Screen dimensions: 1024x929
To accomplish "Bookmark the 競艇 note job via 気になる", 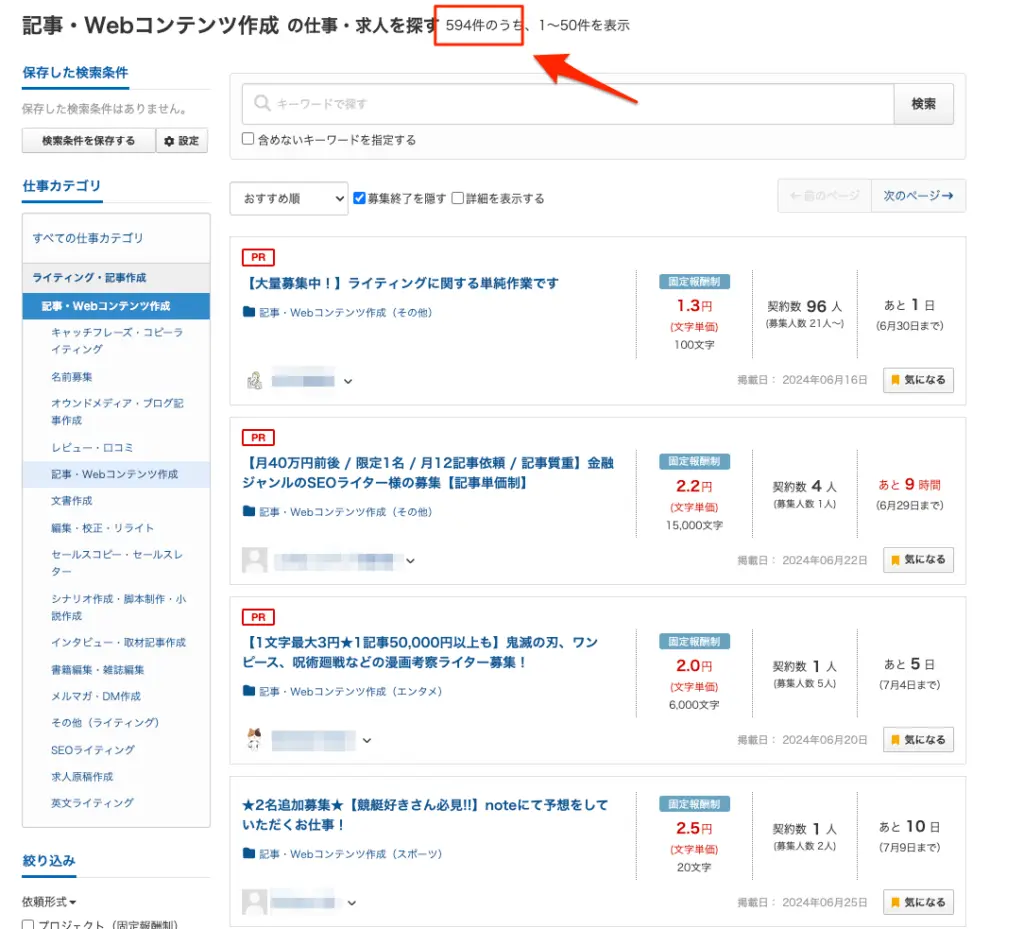I will point(918,902).
